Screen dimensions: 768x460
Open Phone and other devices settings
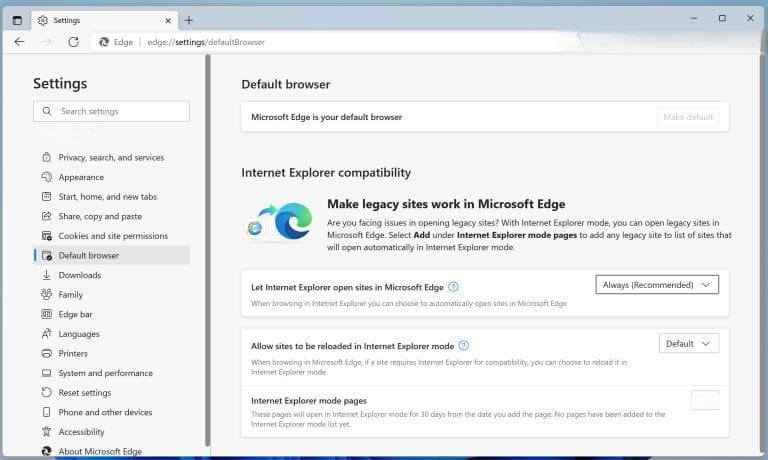105,412
